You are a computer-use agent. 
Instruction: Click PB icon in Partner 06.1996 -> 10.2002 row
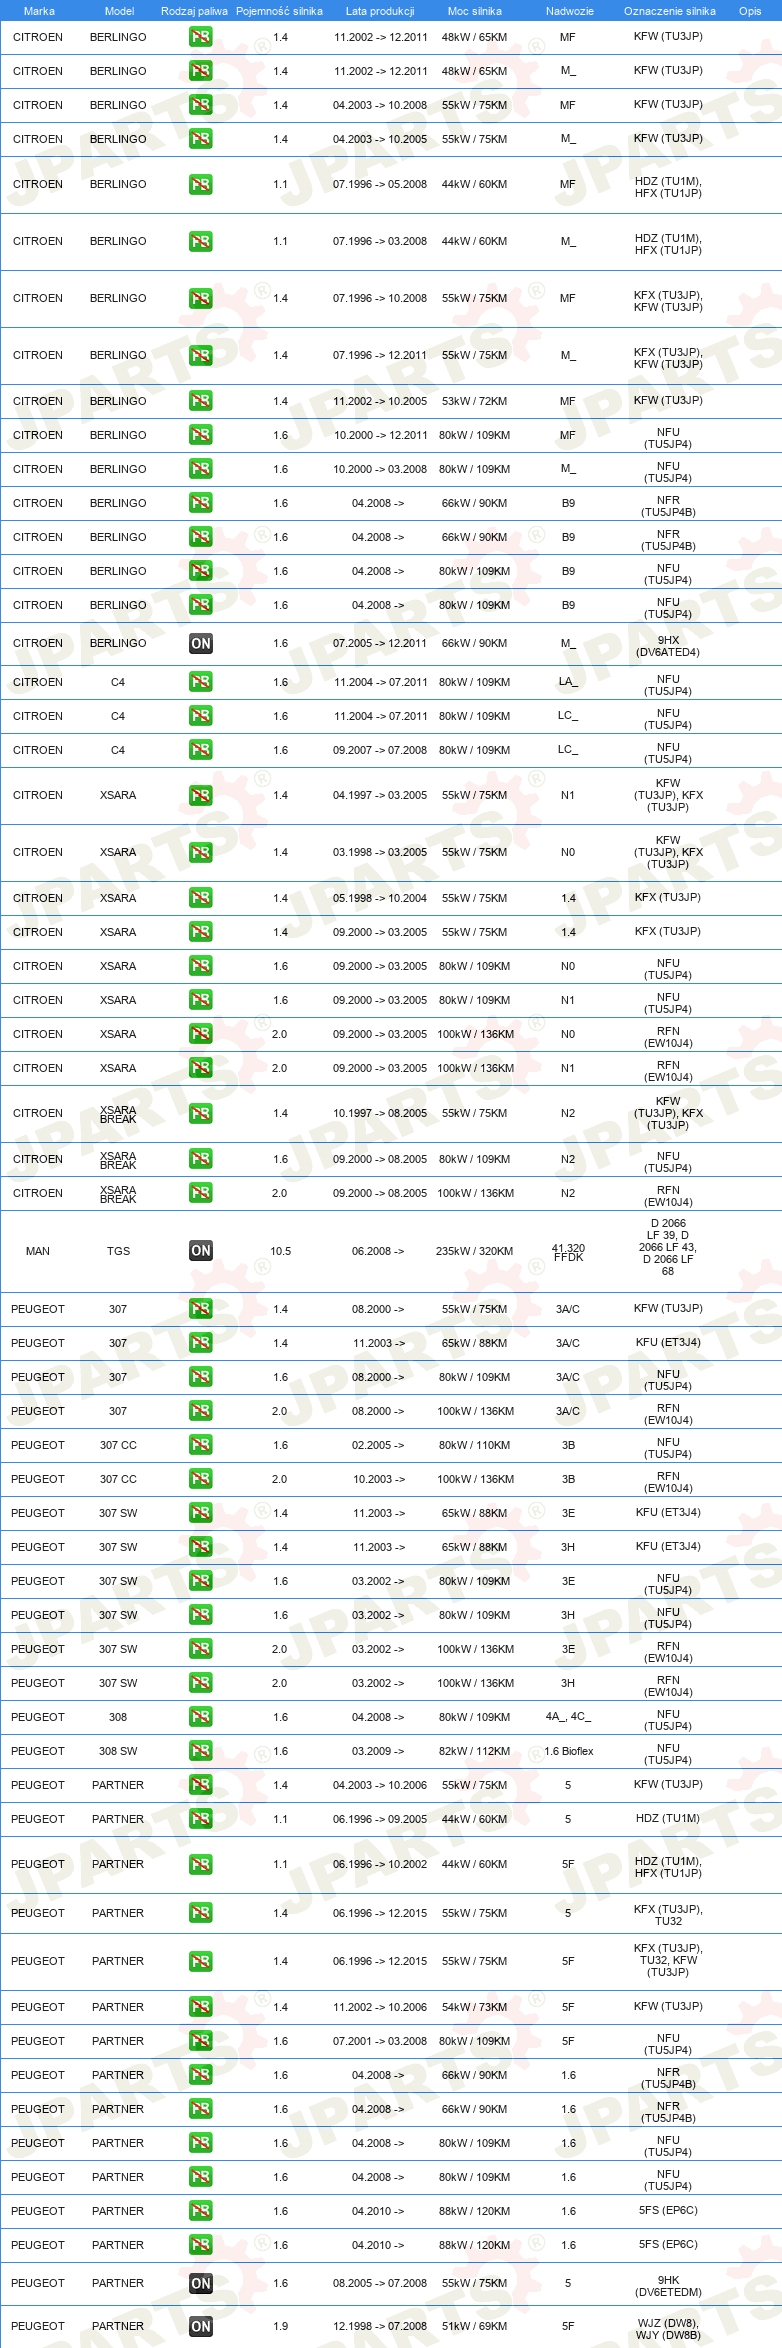tap(201, 1864)
